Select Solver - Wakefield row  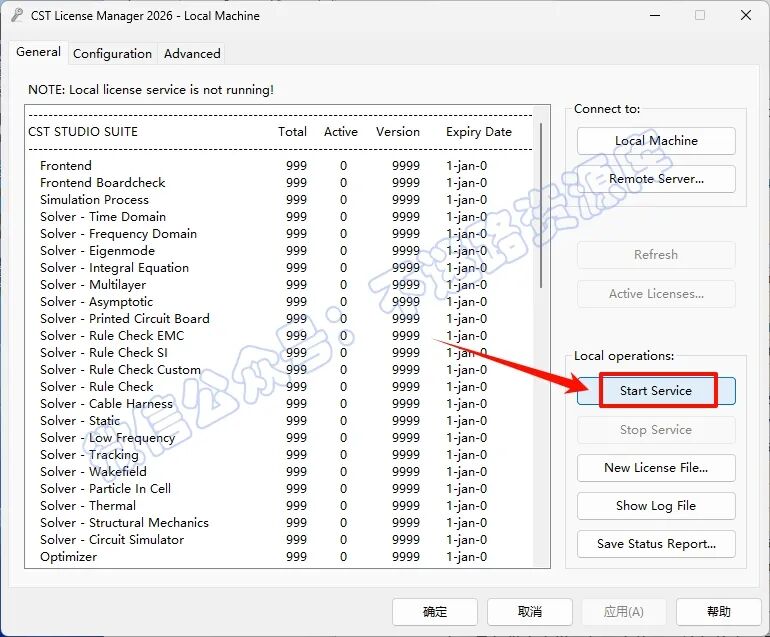[x=264, y=472]
